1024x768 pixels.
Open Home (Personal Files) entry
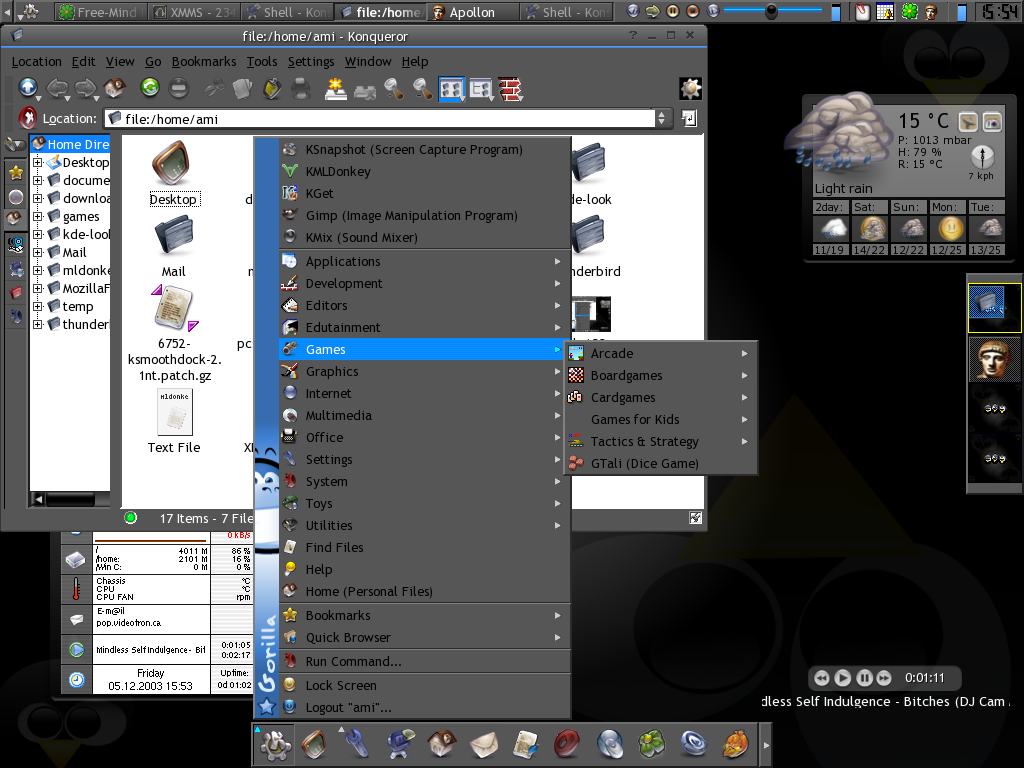[x=424, y=592]
